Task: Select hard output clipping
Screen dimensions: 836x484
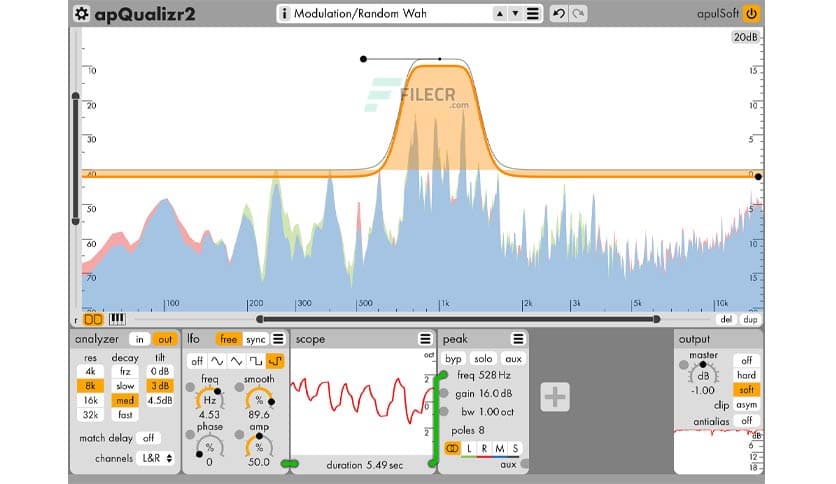Action: click(x=746, y=375)
